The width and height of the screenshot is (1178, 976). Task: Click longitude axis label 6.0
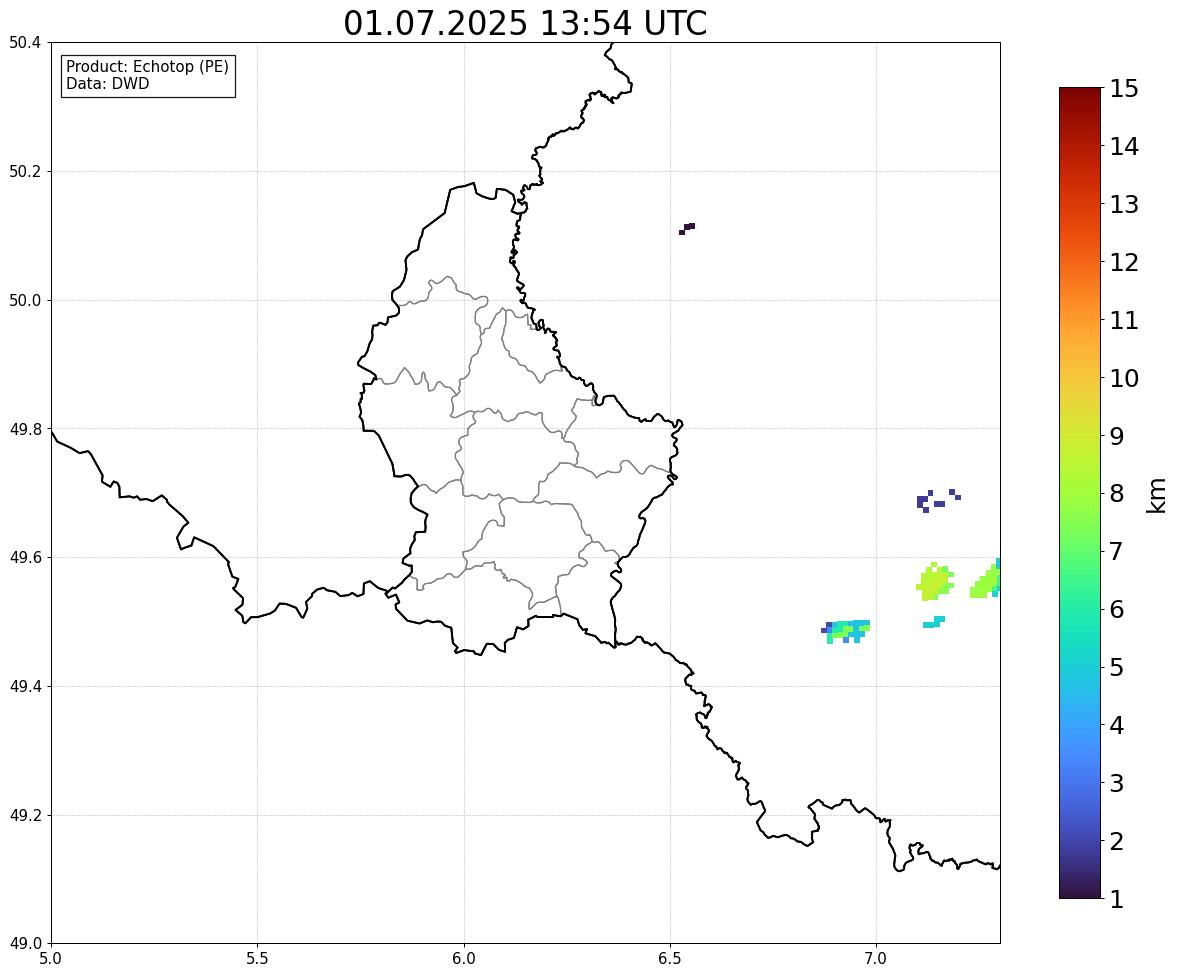[464, 959]
